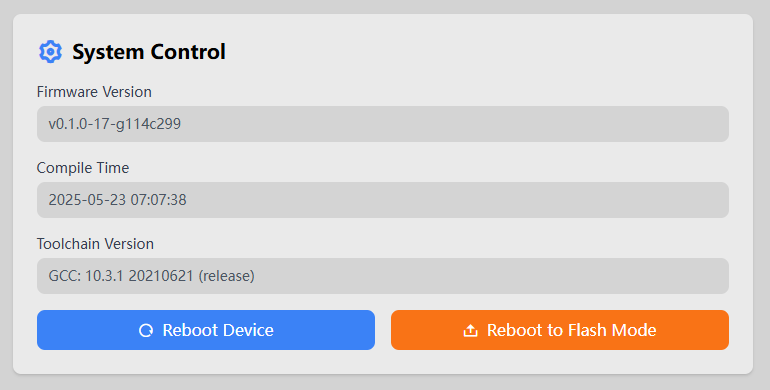The width and height of the screenshot is (770, 390).
Task: Click the circular reboot arrow icon
Action: tap(146, 331)
